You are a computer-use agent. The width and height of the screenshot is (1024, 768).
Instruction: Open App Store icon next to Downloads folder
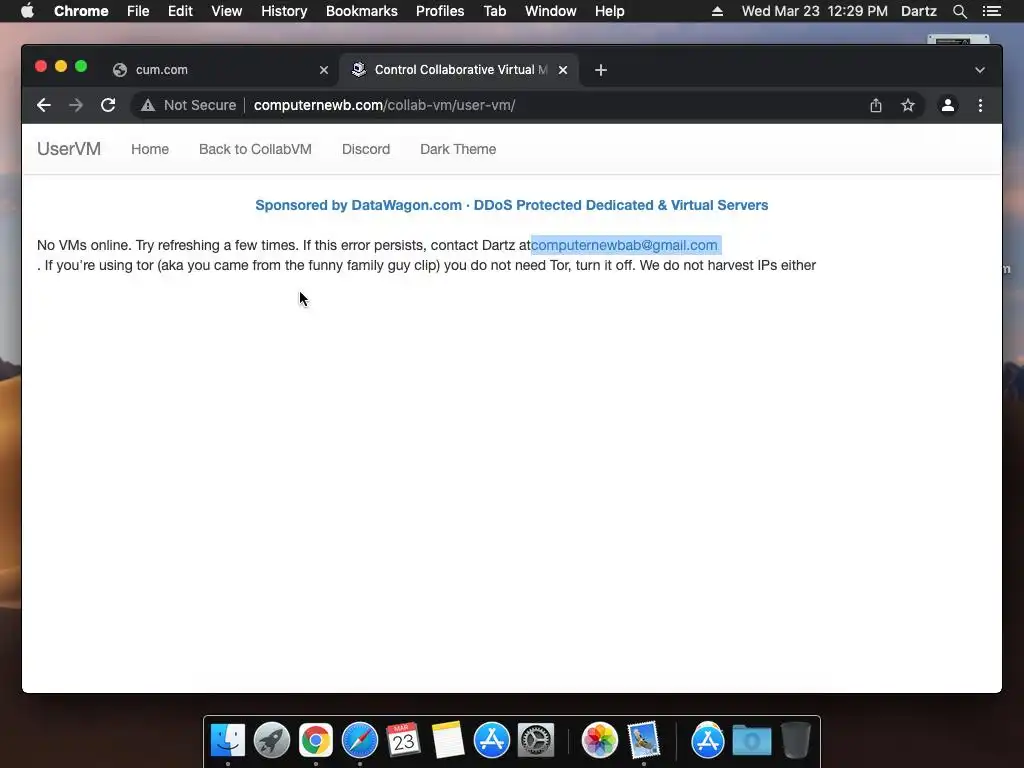708,741
